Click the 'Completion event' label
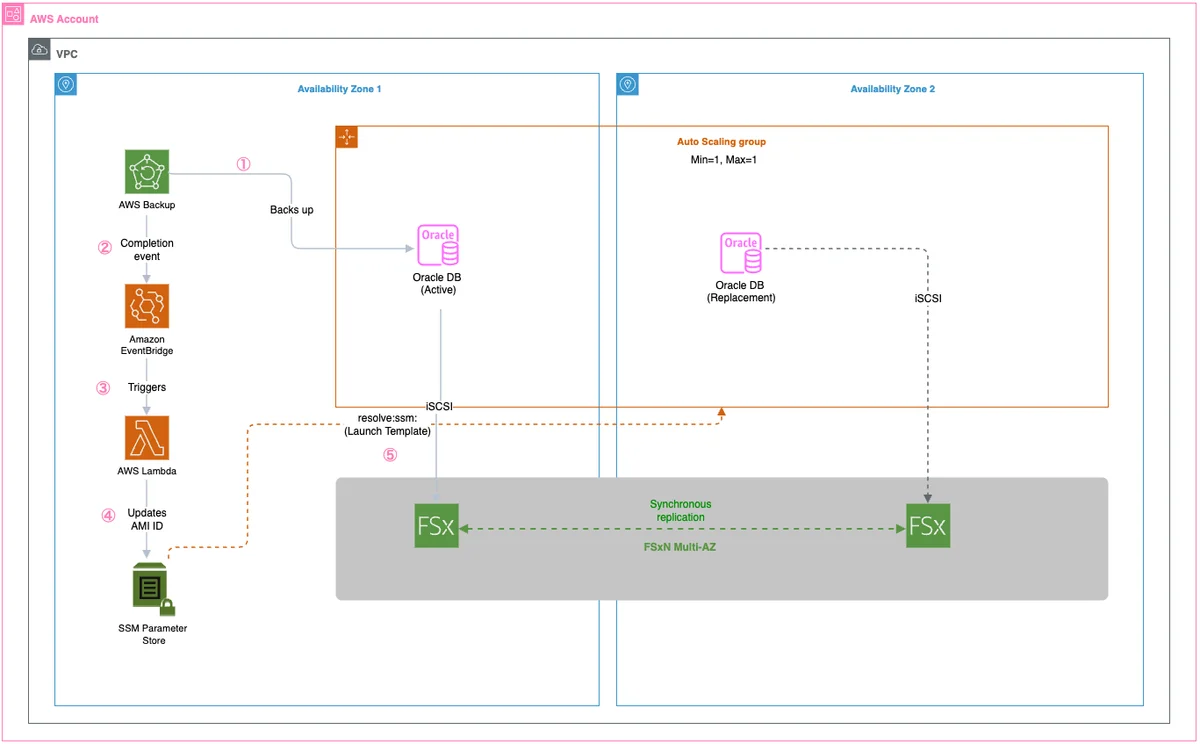The width and height of the screenshot is (1200, 744). click(x=147, y=250)
